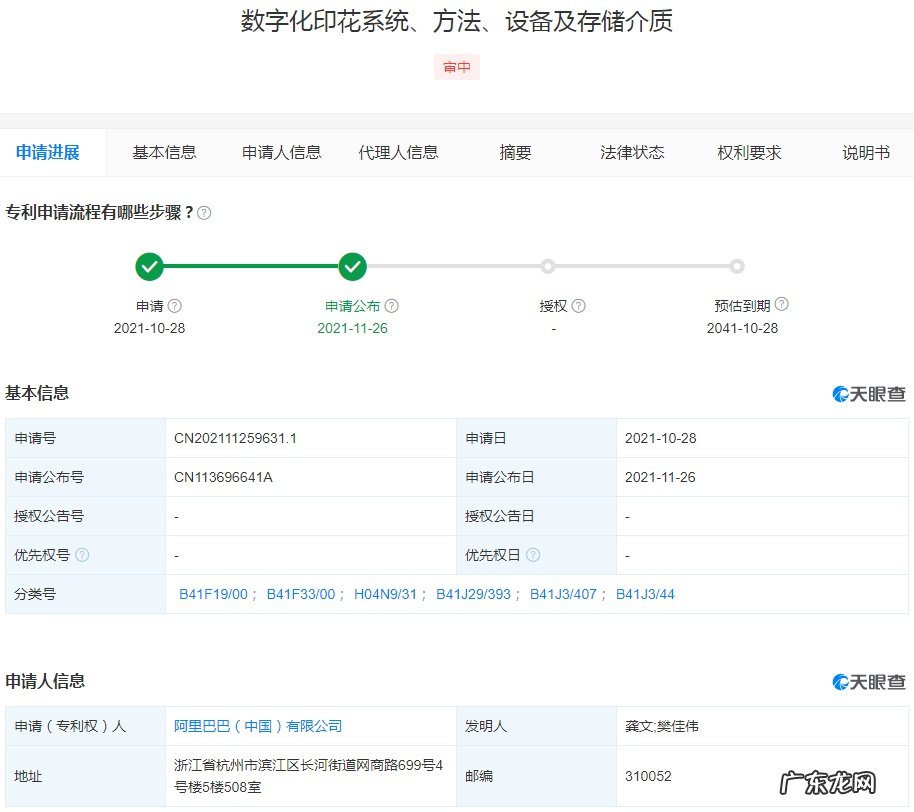
Task: Open the 申请人信息 tab
Action: pyautogui.click(x=281, y=153)
